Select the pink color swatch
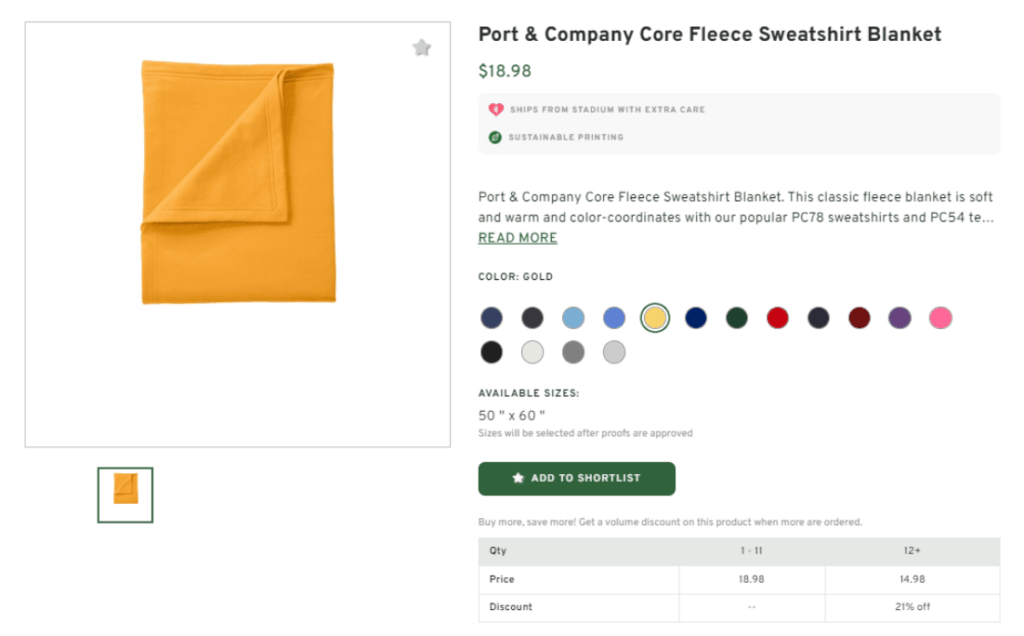The image size is (1024, 636). click(941, 317)
